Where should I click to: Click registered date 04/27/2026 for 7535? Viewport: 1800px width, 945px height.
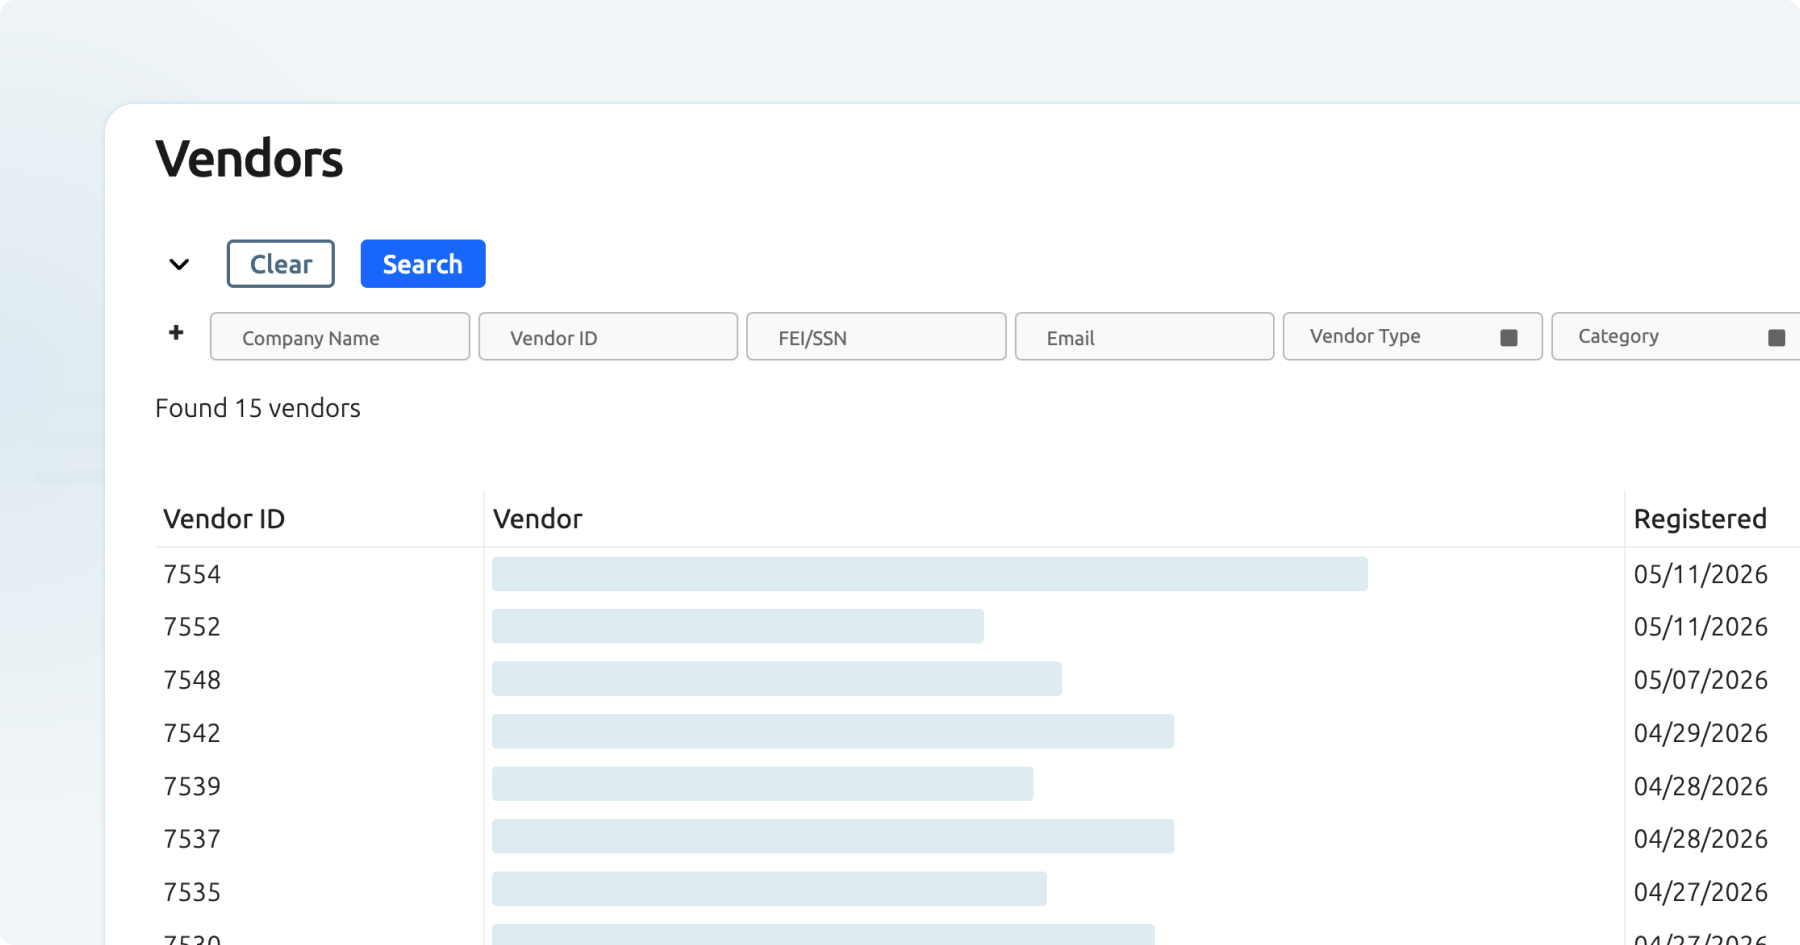coord(1701,892)
